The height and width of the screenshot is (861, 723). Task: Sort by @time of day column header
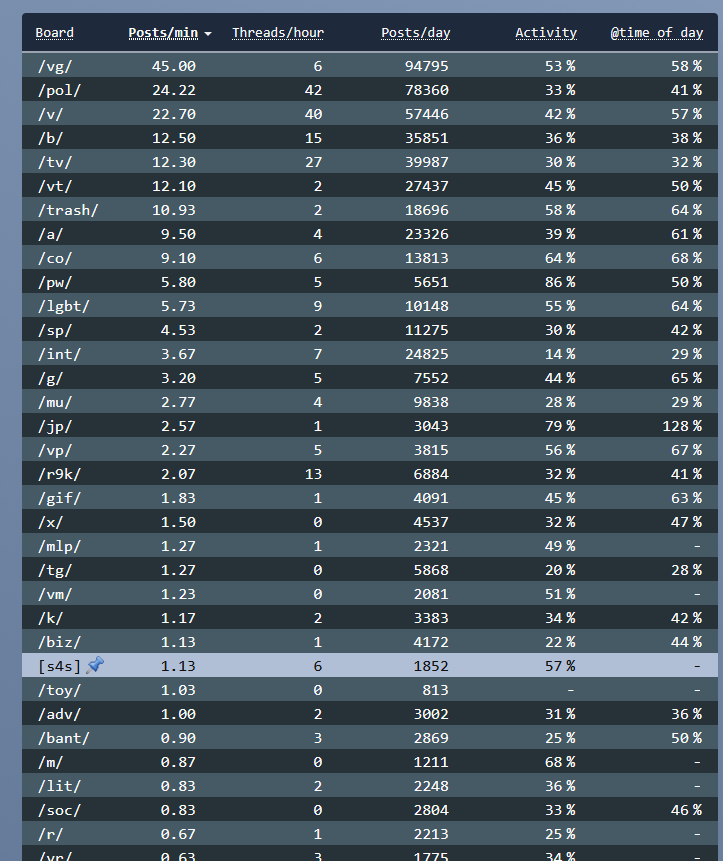[657, 33]
